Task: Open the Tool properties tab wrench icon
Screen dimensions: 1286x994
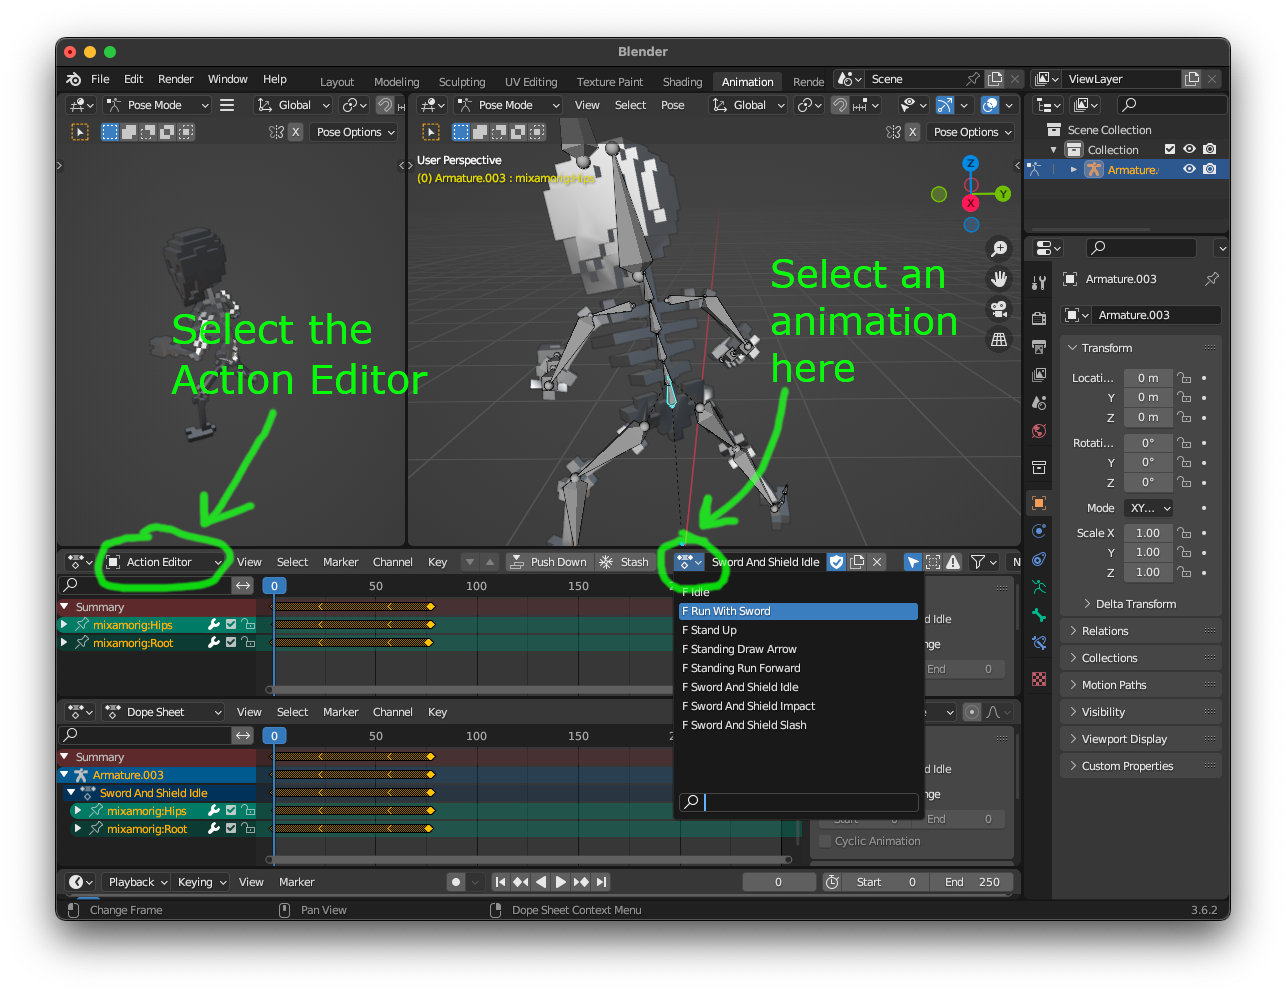Action: click(x=1039, y=284)
